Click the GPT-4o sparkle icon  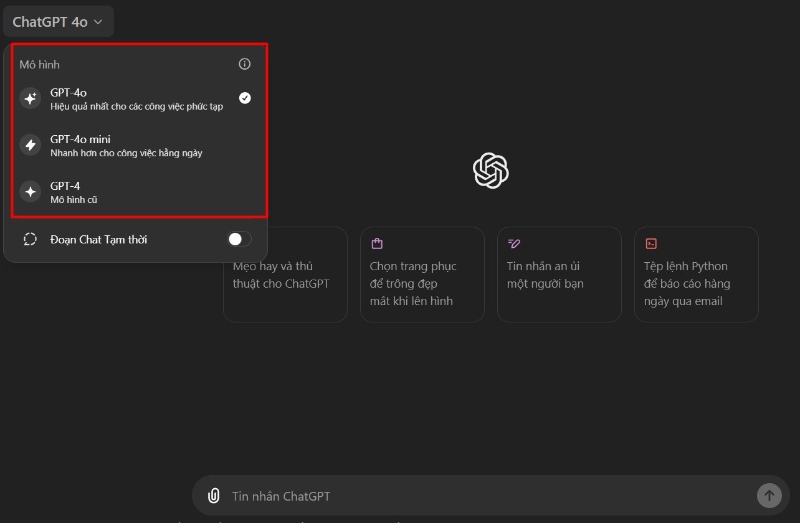[x=31, y=98]
